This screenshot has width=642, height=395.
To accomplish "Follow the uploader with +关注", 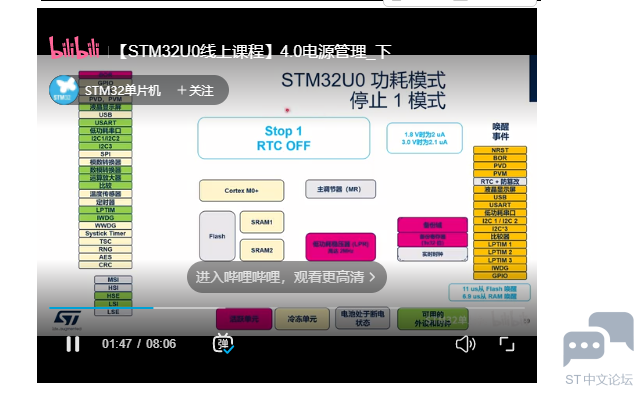I will tap(195, 90).
